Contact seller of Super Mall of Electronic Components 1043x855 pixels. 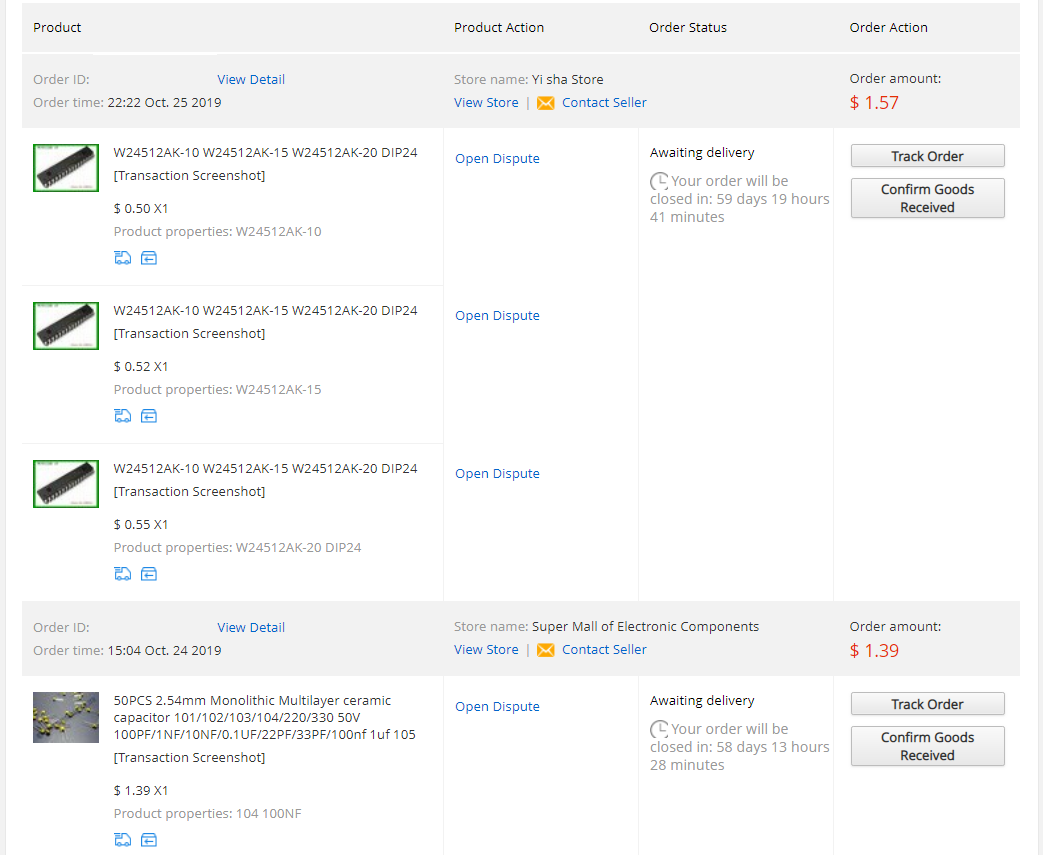click(x=604, y=649)
